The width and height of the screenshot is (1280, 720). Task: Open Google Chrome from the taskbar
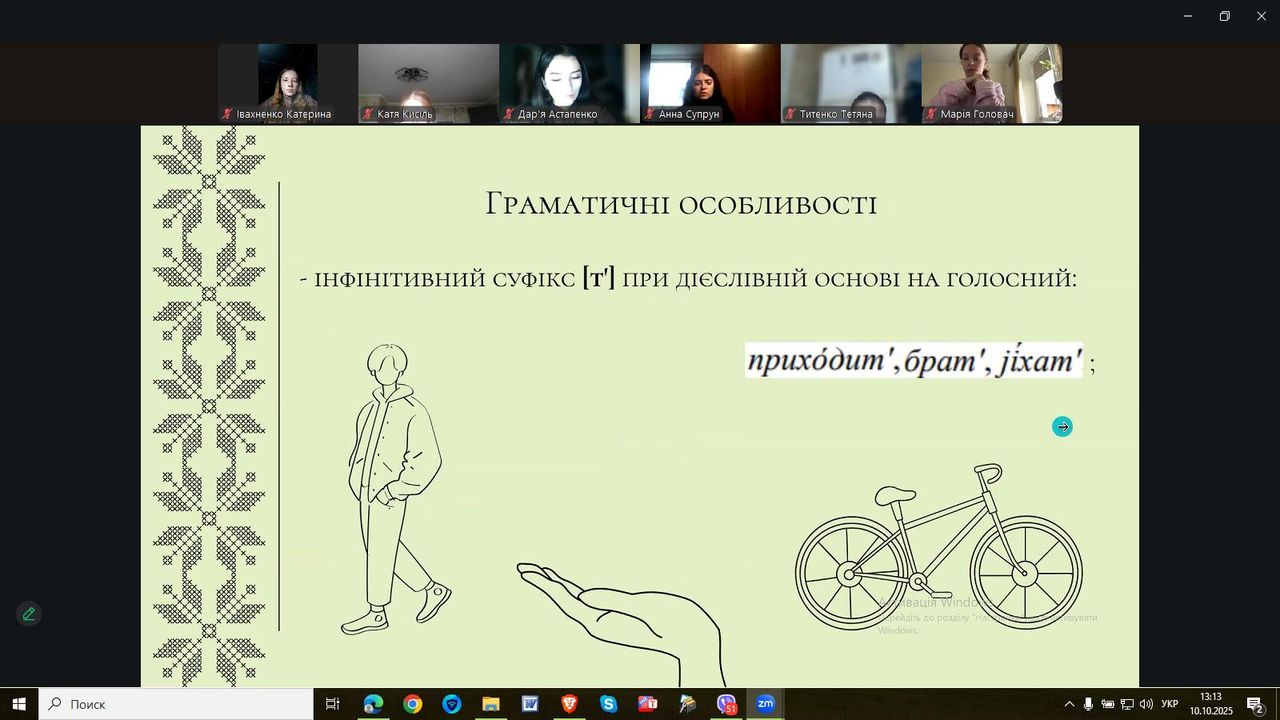[412, 704]
